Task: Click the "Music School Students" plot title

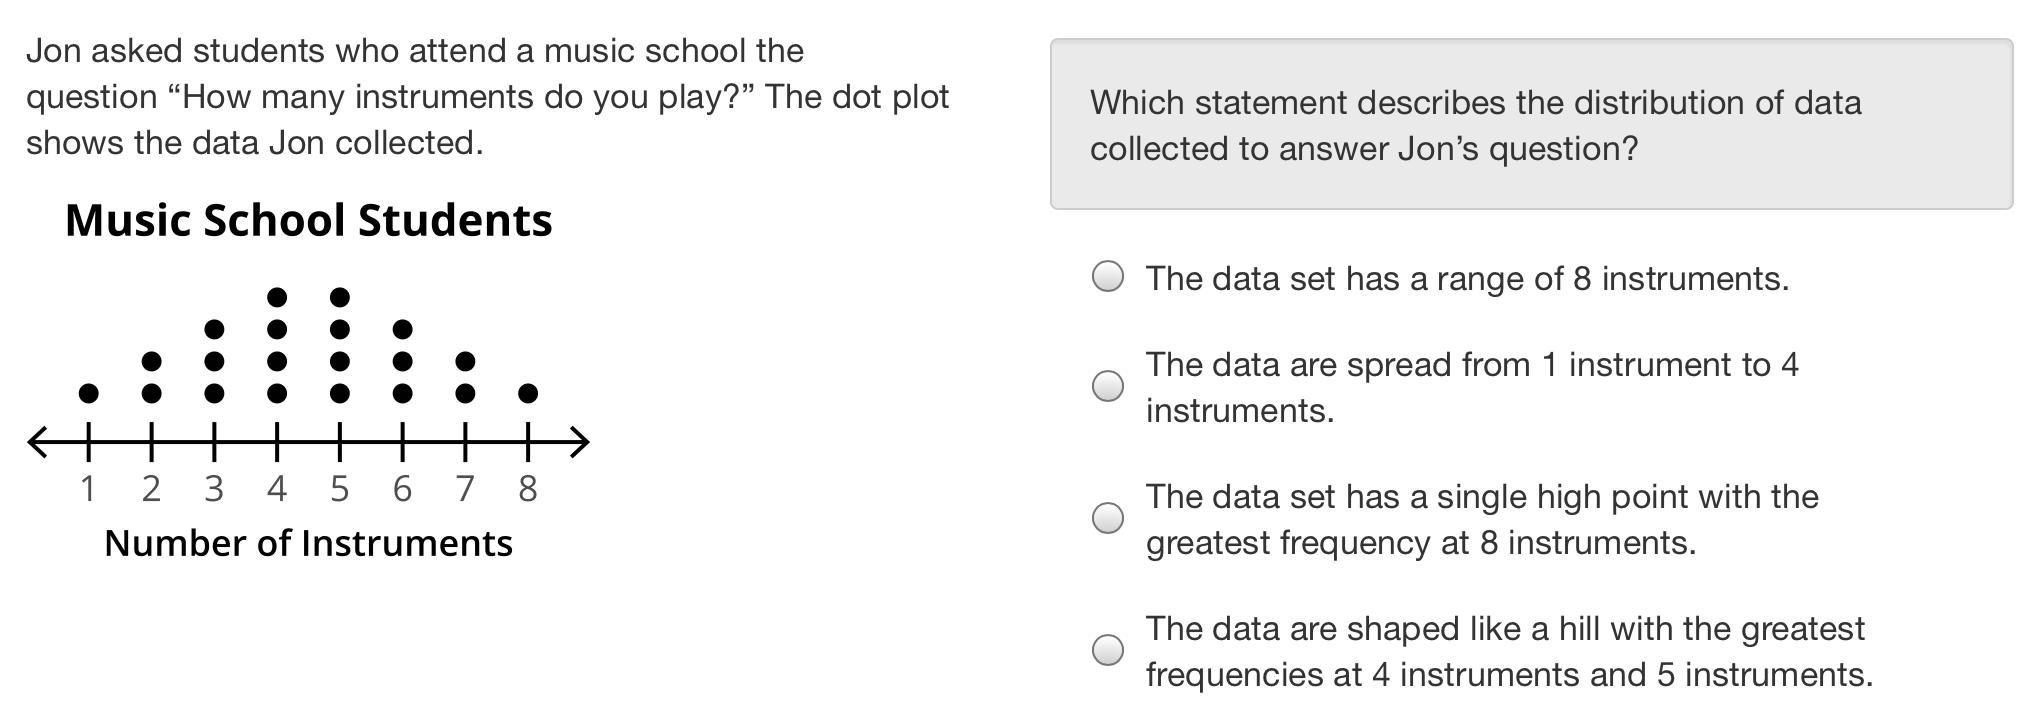Action: [x=308, y=220]
